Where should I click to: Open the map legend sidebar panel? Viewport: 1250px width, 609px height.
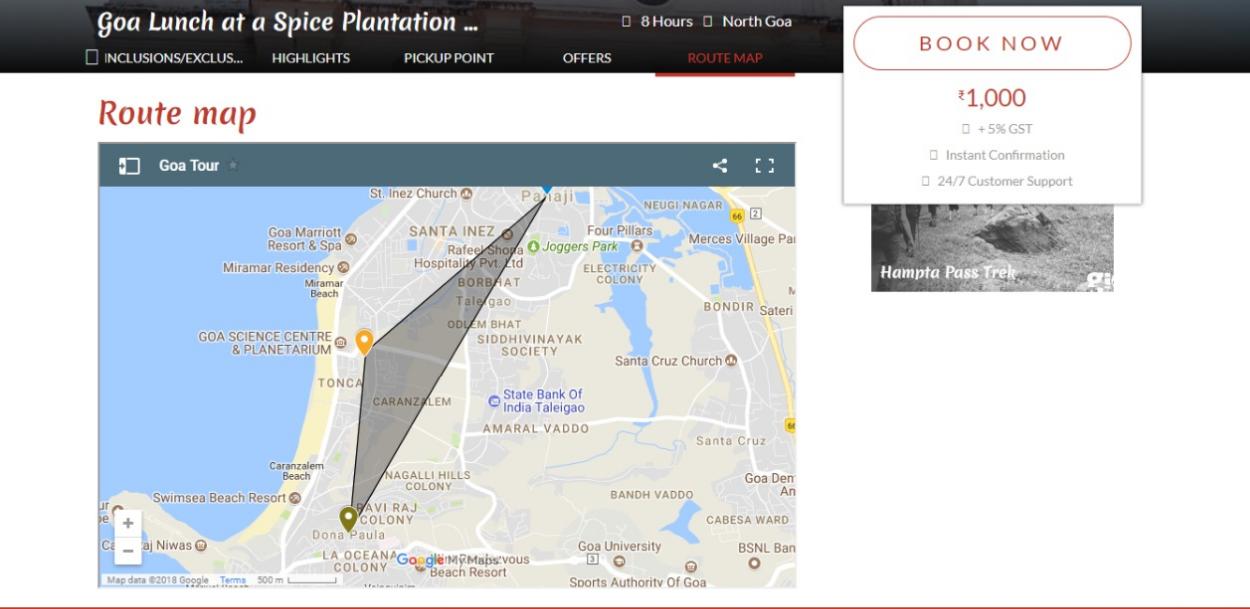coord(129,166)
